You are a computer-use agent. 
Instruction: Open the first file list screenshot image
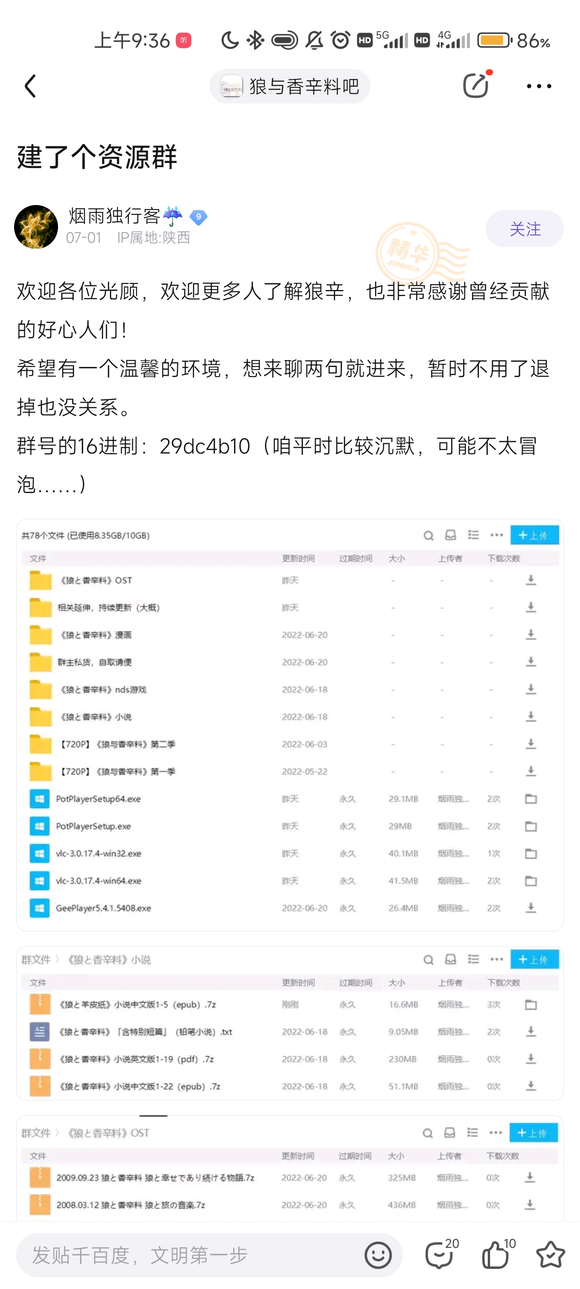(x=290, y=725)
